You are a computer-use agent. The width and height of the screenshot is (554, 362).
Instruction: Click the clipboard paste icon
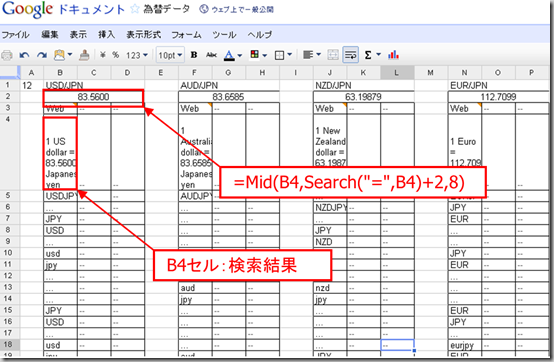coord(59,55)
